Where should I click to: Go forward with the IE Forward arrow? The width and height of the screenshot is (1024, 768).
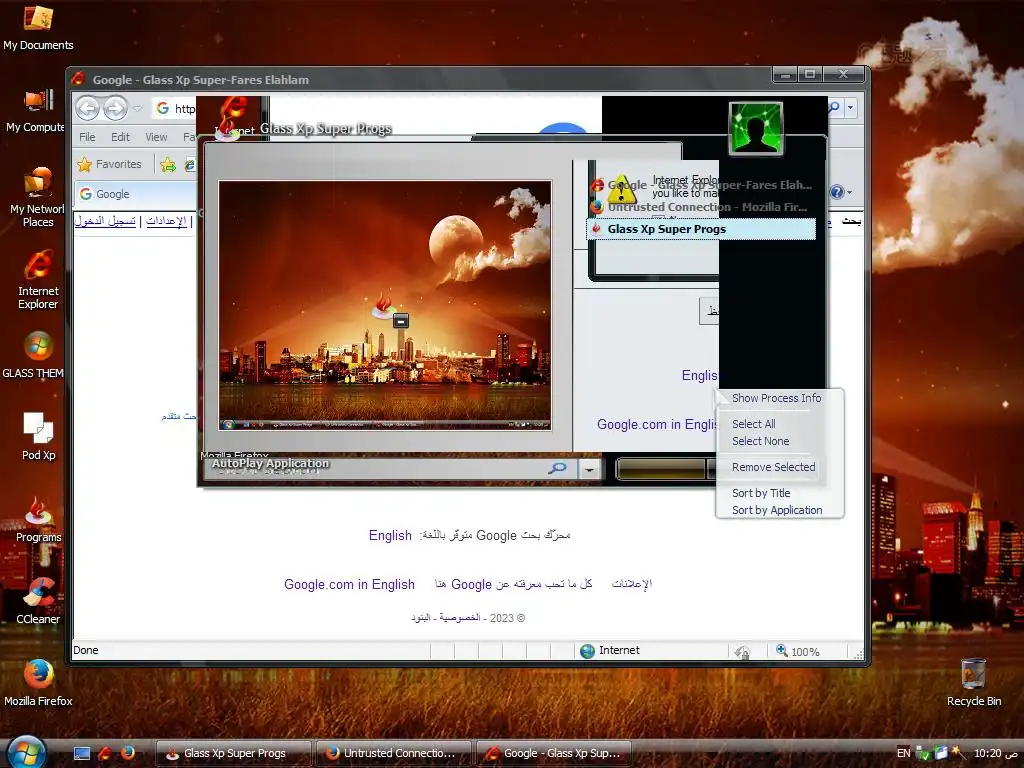116,108
